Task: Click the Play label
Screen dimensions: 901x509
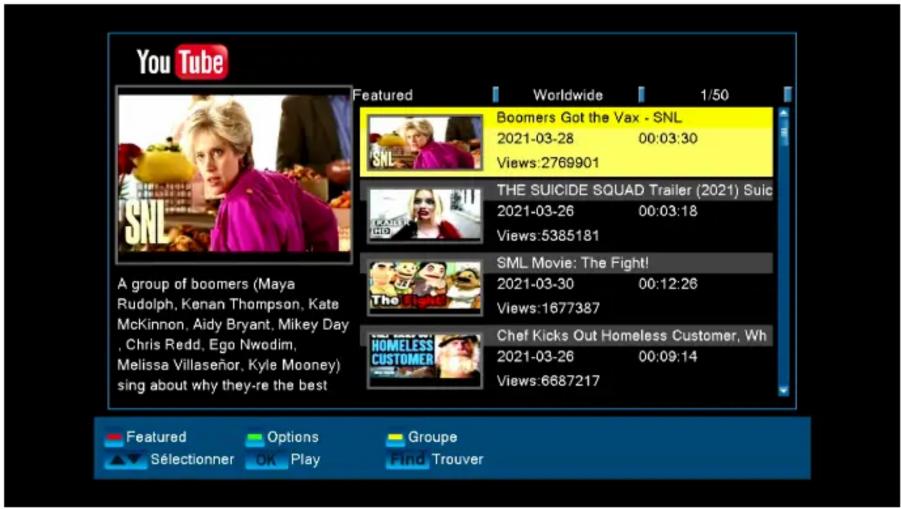Action: click(305, 460)
